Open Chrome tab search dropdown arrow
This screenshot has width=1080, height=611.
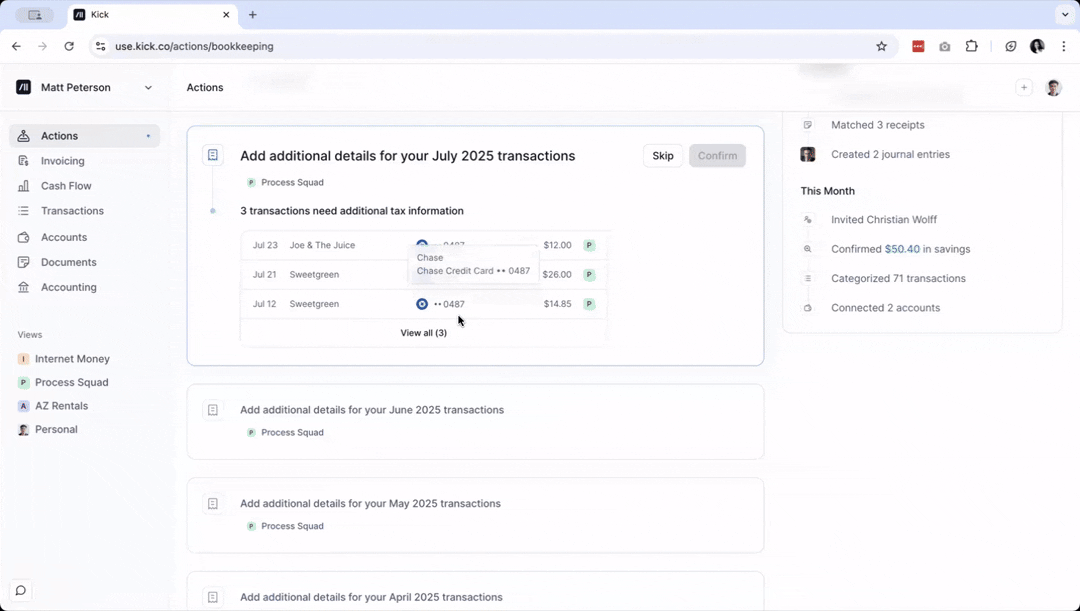point(1063,15)
